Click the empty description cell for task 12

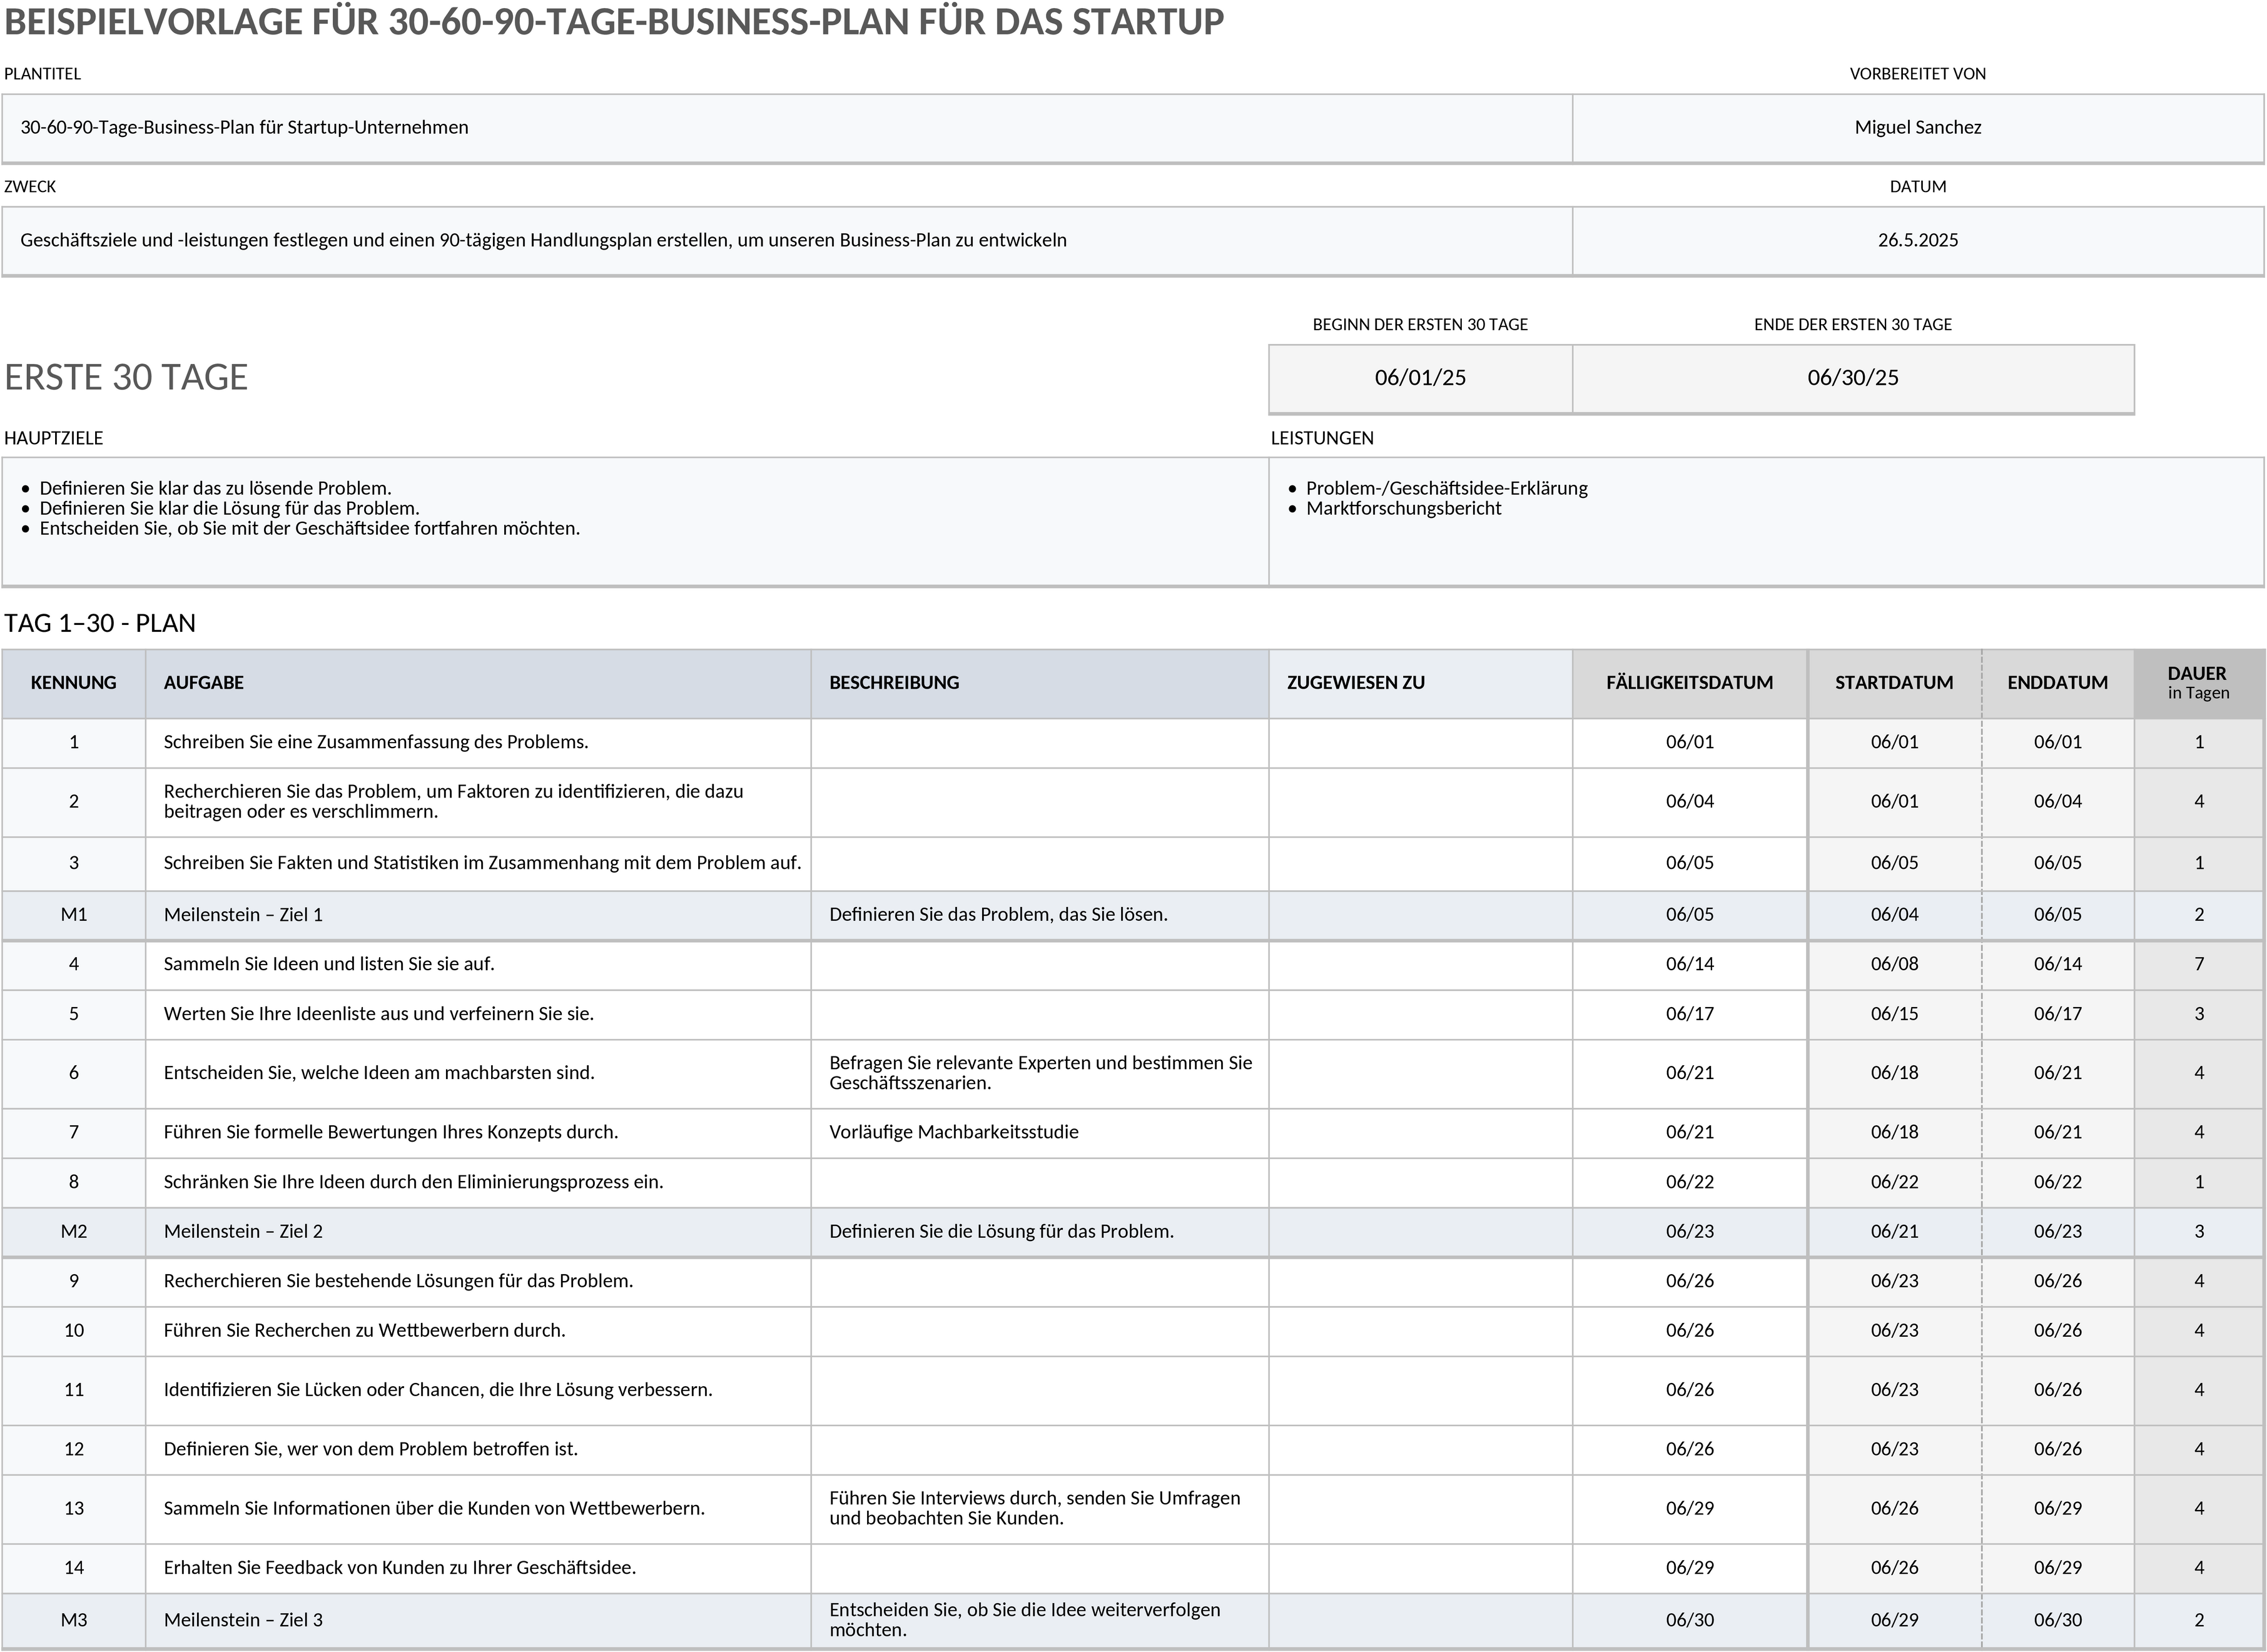pos(1040,1450)
